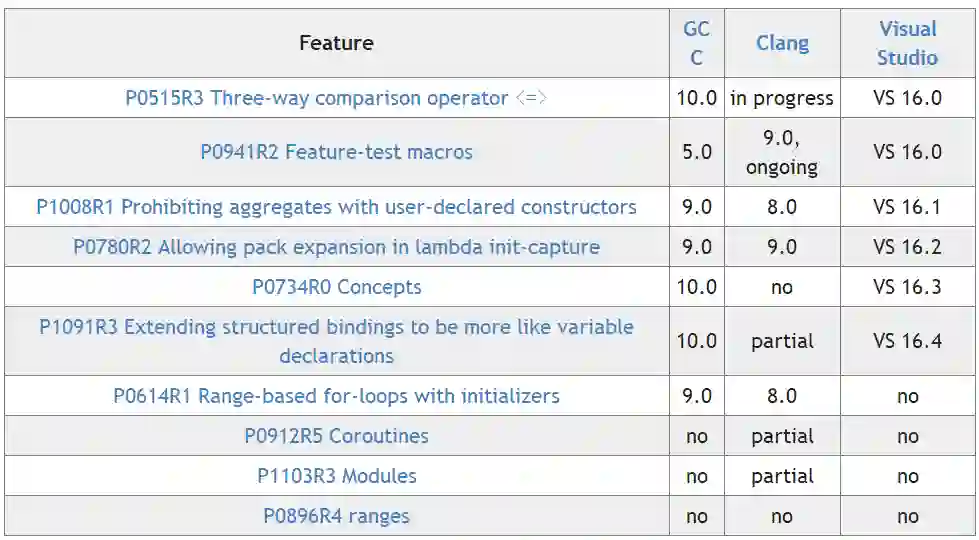The image size is (979, 540).
Task: Follow the P0734R0 Concepts link
Action: (336, 287)
